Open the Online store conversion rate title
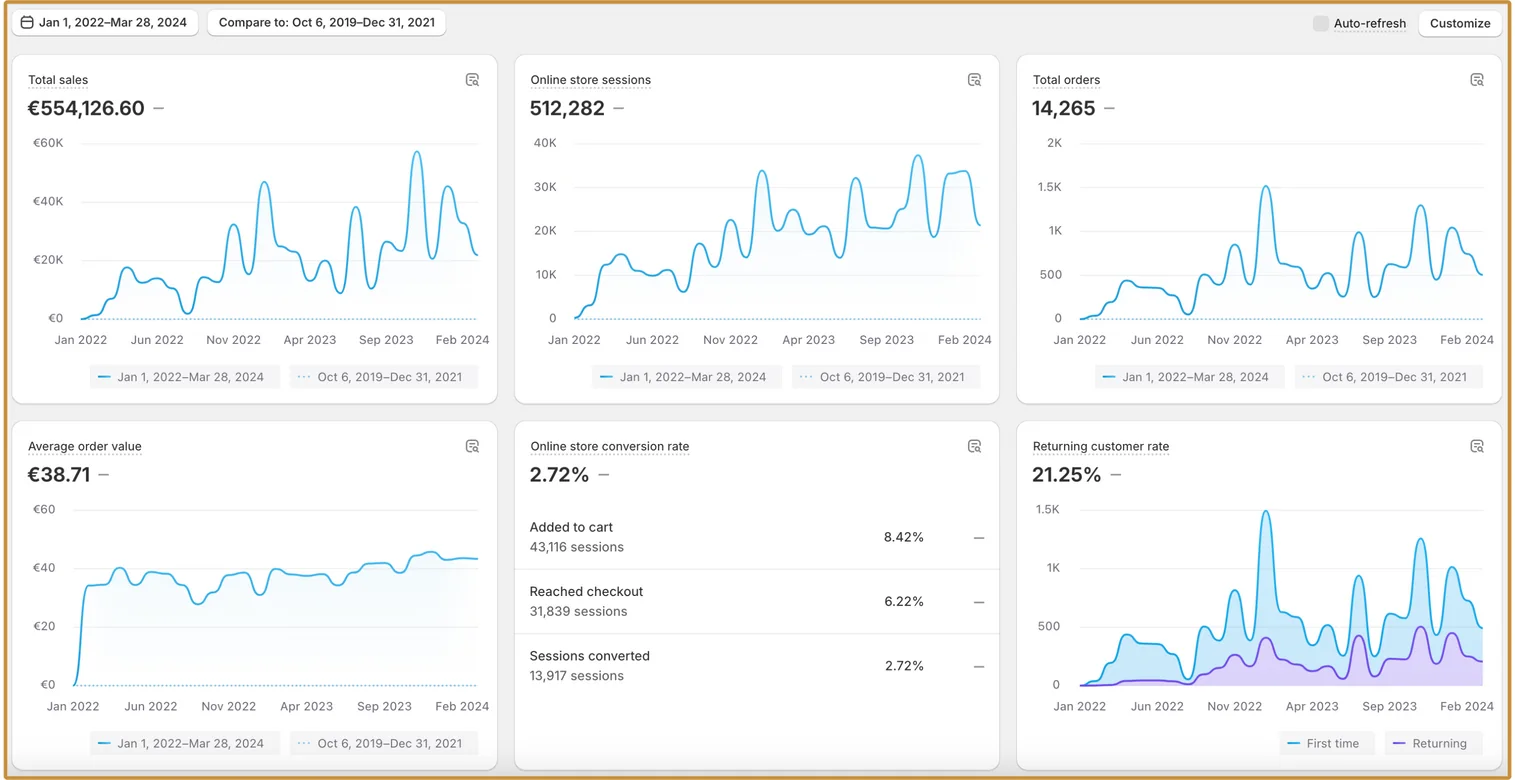1515x780 pixels. tap(609, 447)
